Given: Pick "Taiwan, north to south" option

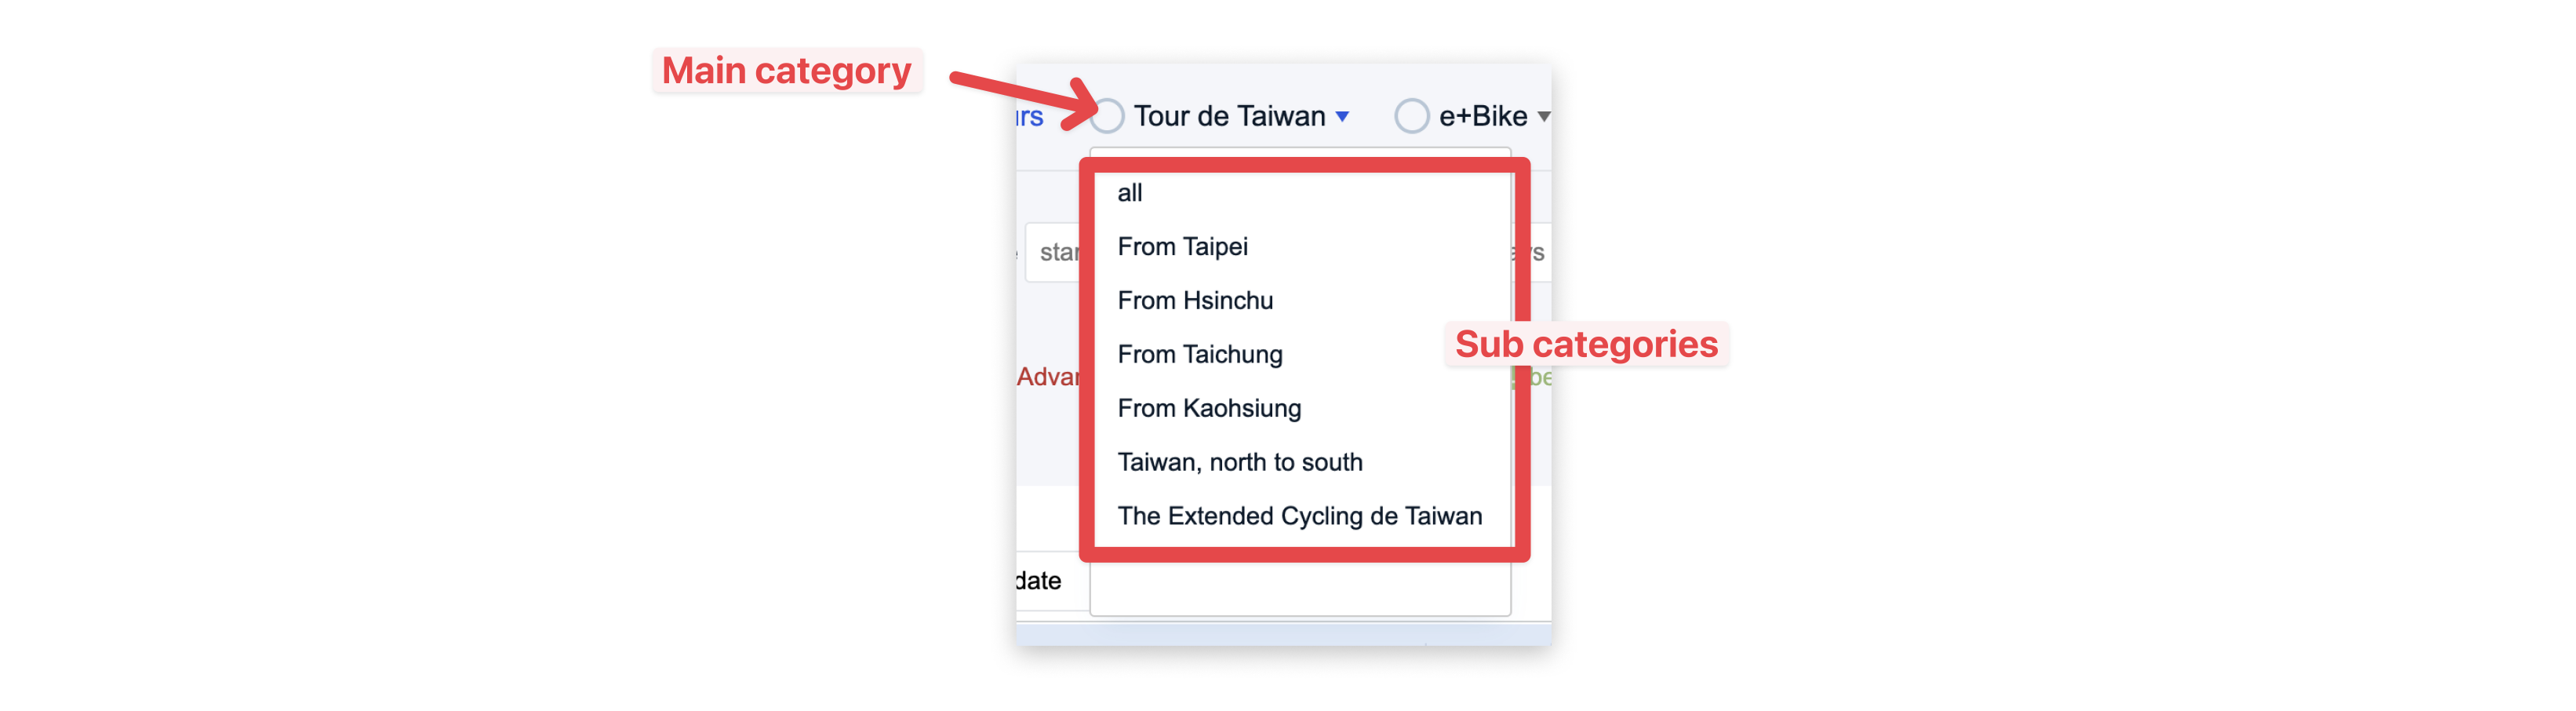Looking at the screenshot, I should (x=1239, y=463).
